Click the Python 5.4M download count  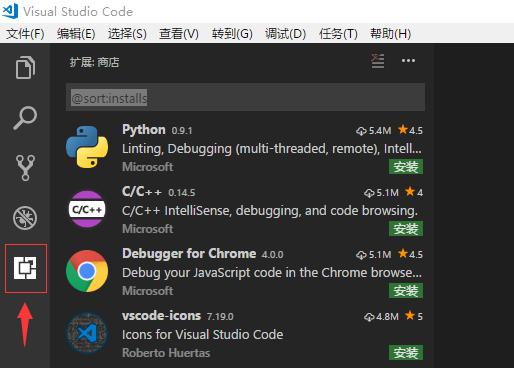click(x=373, y=131)
